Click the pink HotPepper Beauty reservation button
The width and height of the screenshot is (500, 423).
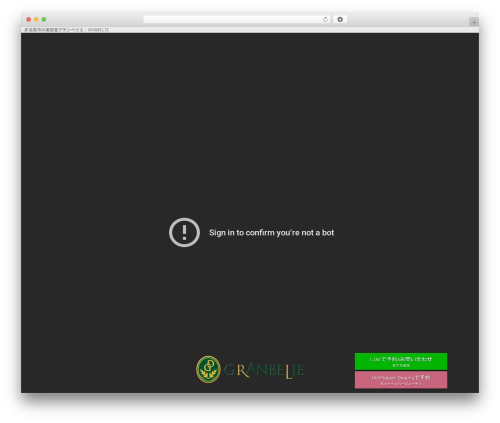click(401, 380)
